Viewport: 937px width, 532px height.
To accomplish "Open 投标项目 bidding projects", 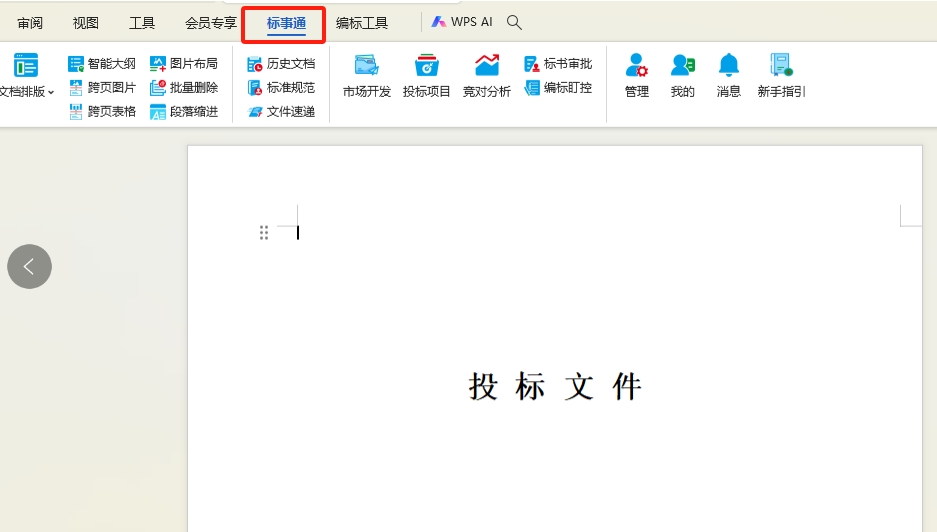I will click(426, 75).
